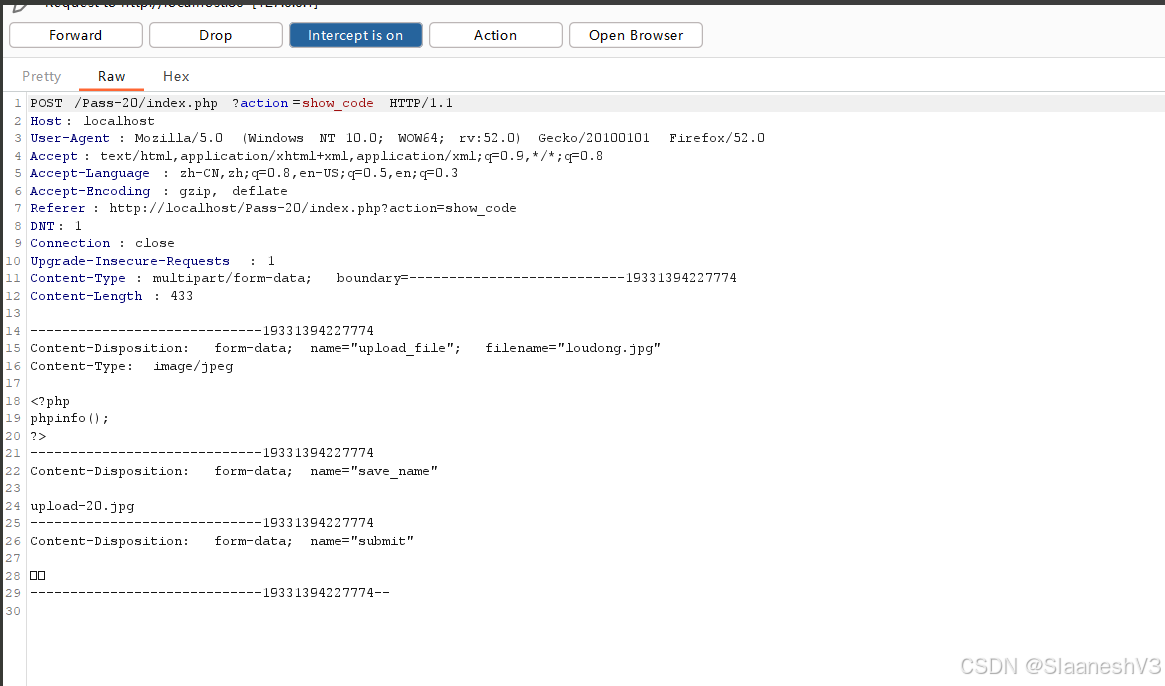Click the Accept header with text/html value
This screenshot has width=1165, height=686.
(x=317, y=156)
